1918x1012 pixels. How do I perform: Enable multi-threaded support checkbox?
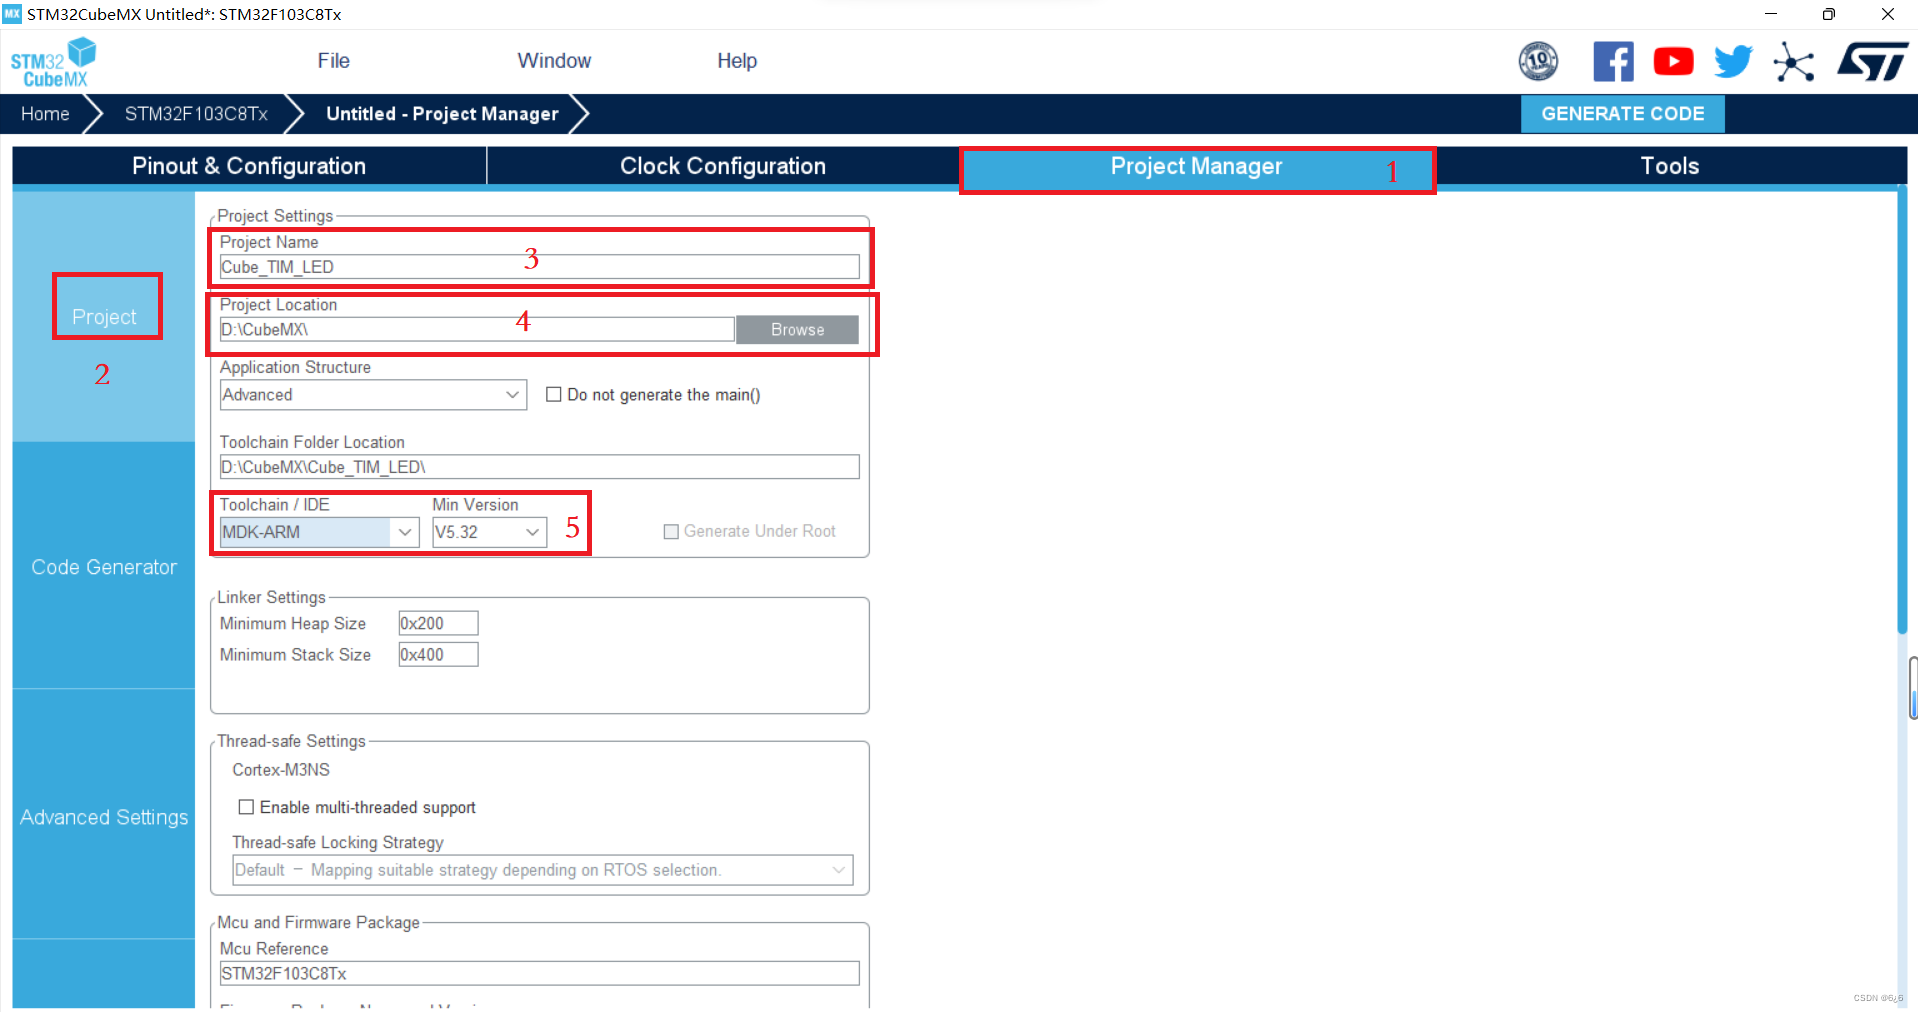[246, 807]
